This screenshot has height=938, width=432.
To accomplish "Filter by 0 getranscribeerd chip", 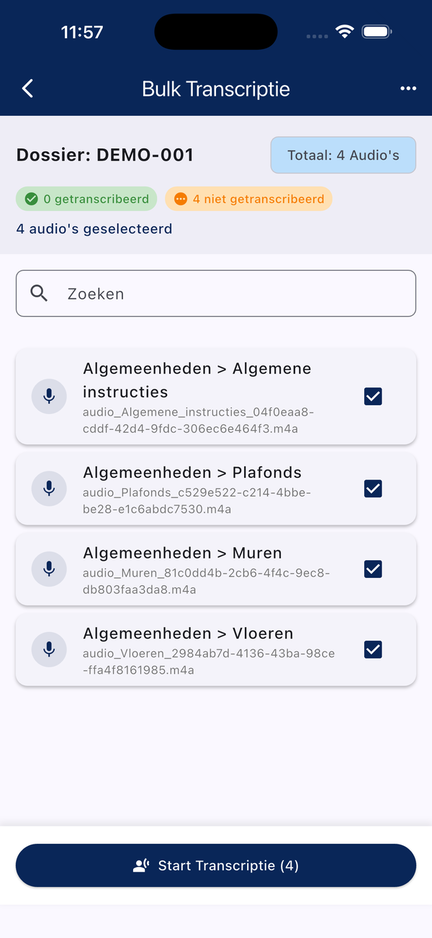I will pos(86,199).
